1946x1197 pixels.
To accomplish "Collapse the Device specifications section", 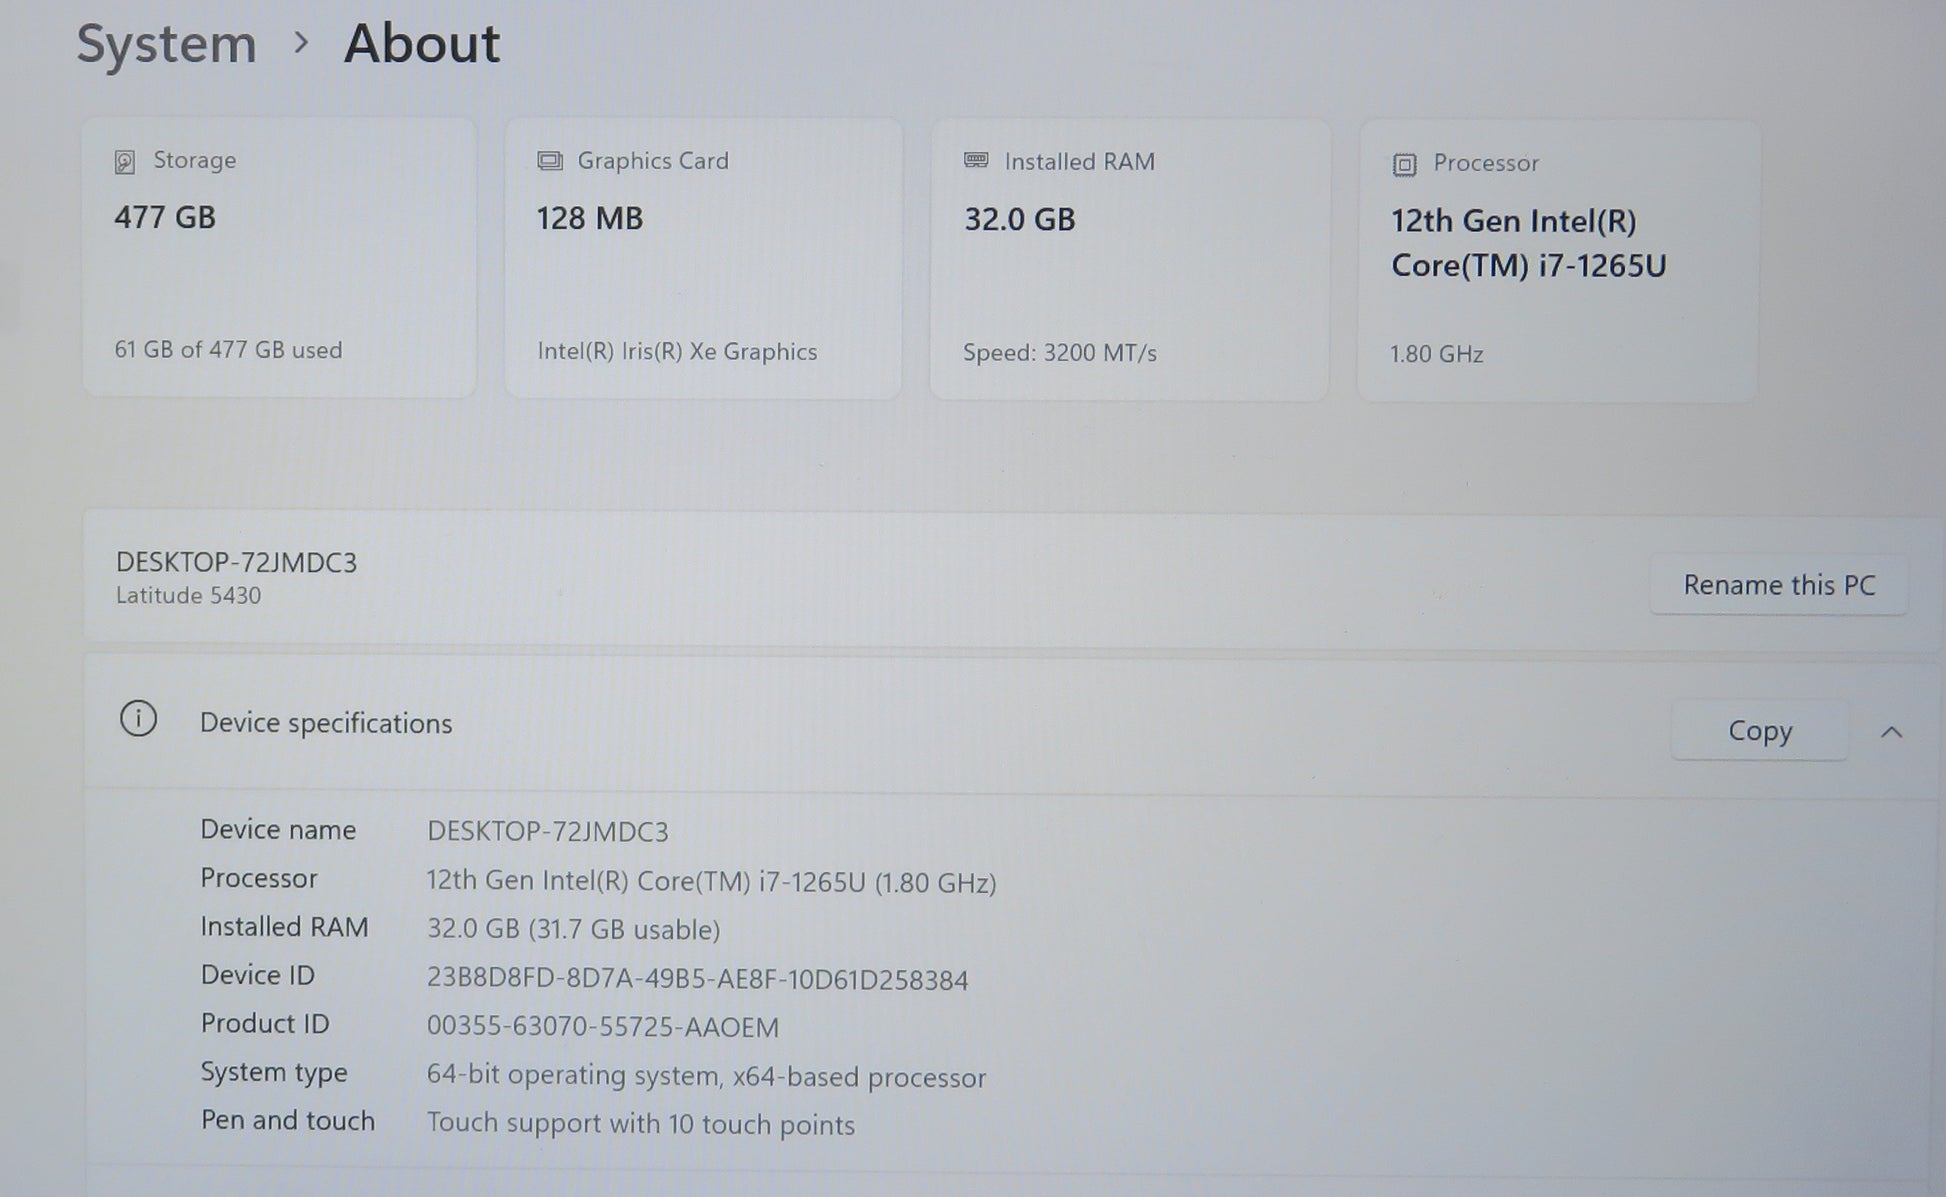I will tap(1891, 733).
